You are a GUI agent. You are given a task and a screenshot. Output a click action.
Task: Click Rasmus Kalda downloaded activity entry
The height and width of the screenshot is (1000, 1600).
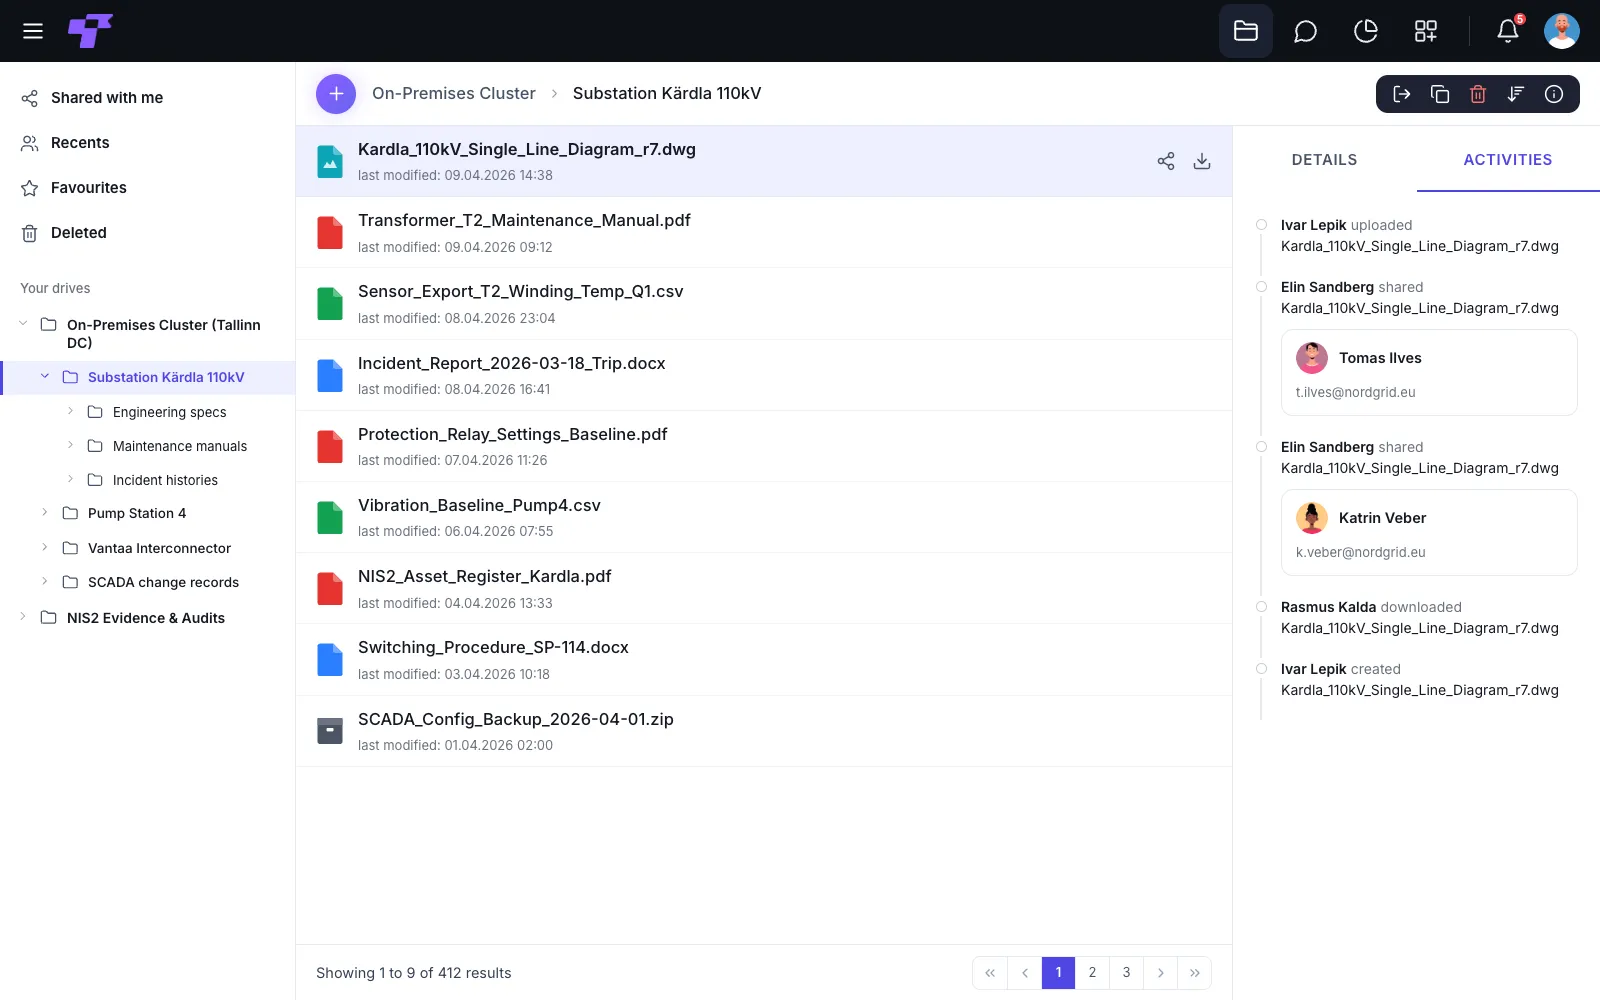pos(1420,618)
